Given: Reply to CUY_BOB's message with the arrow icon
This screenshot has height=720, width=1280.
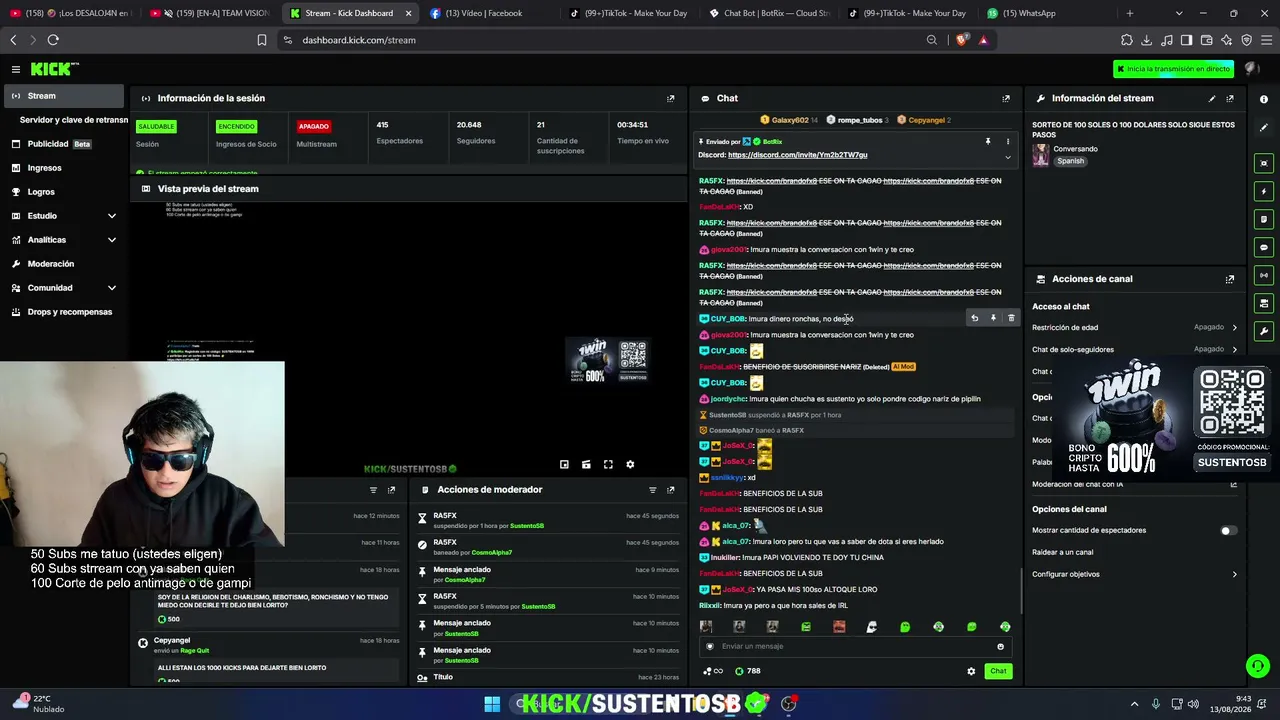Looking at the screenshot, I should point(974,318).
